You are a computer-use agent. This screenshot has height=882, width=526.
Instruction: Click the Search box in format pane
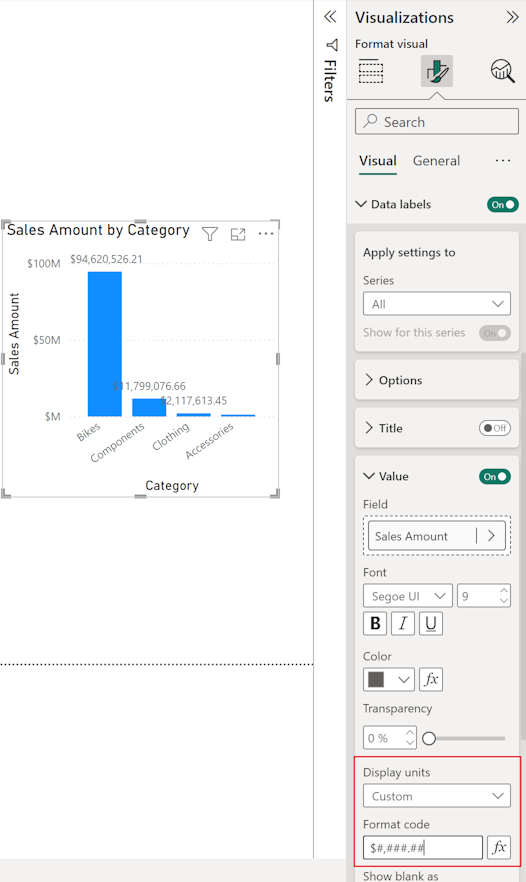(437, 122)
